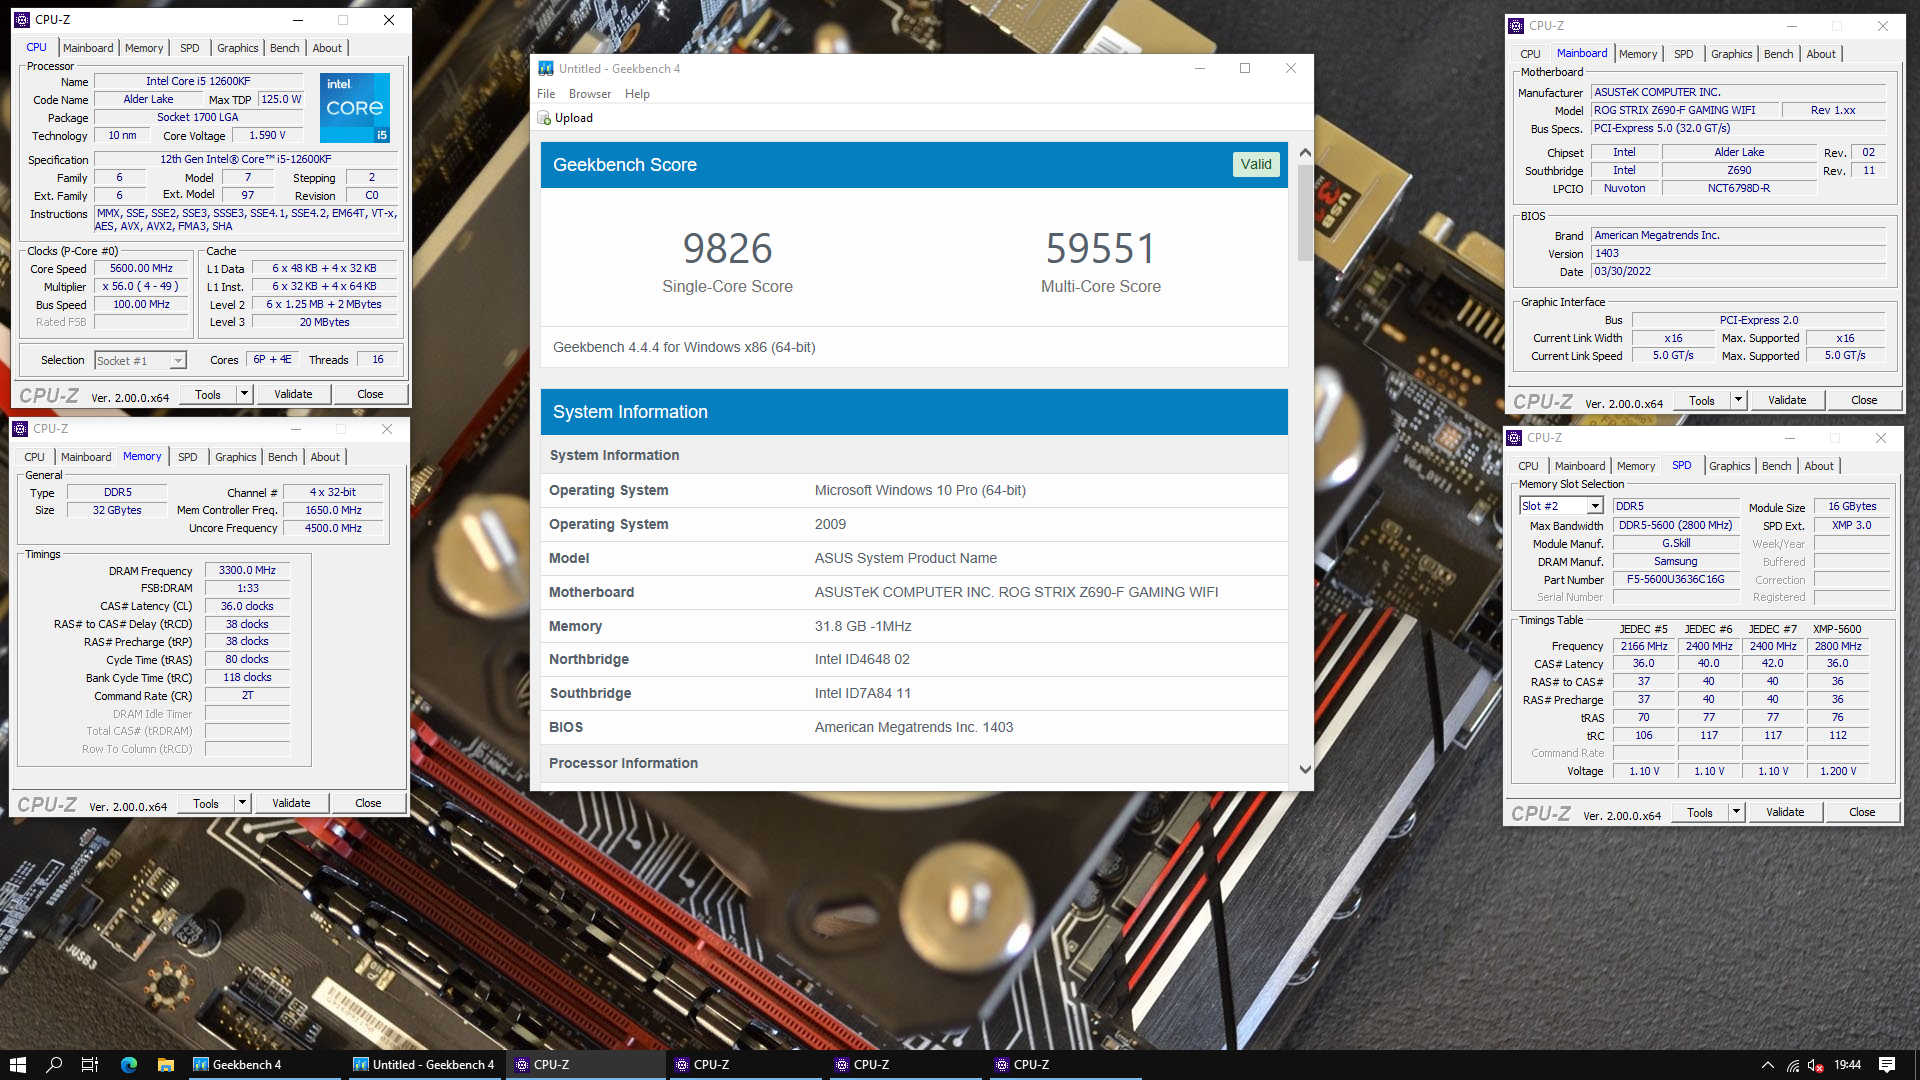The image size is (1920, 1080).
Task: Click CPU-Z Memory window title icon
Action: click(x=20, y=429)
